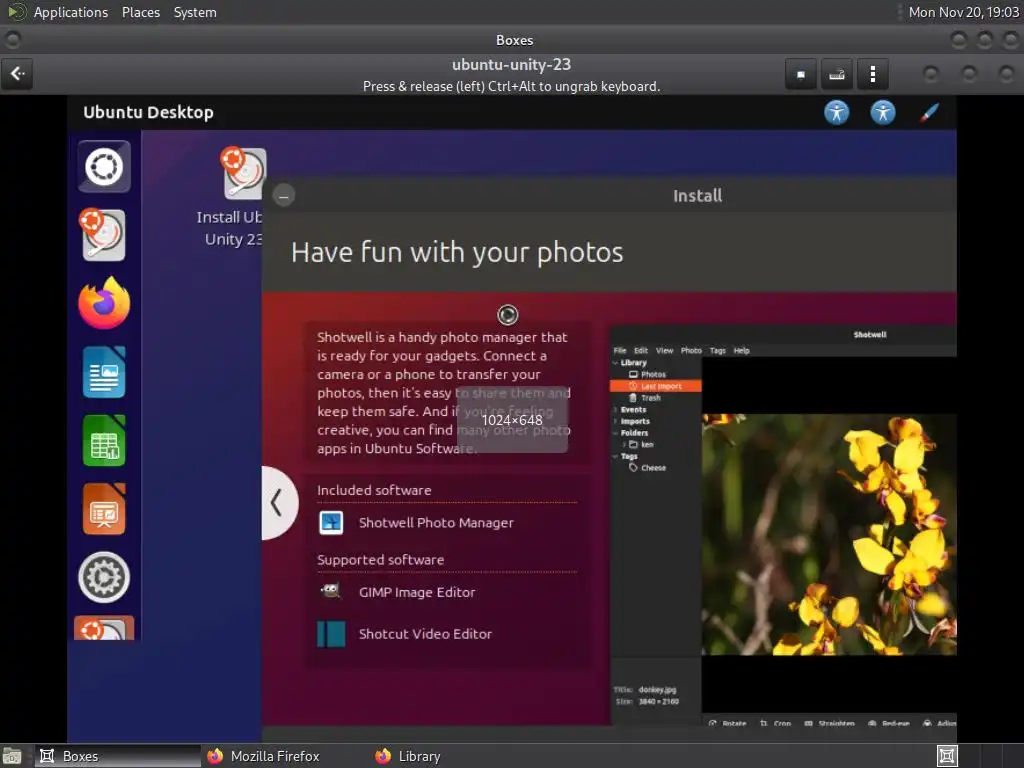
Task: Click the 'Ubuntu Desktop' panel title
Action: [x=148, y=112]
